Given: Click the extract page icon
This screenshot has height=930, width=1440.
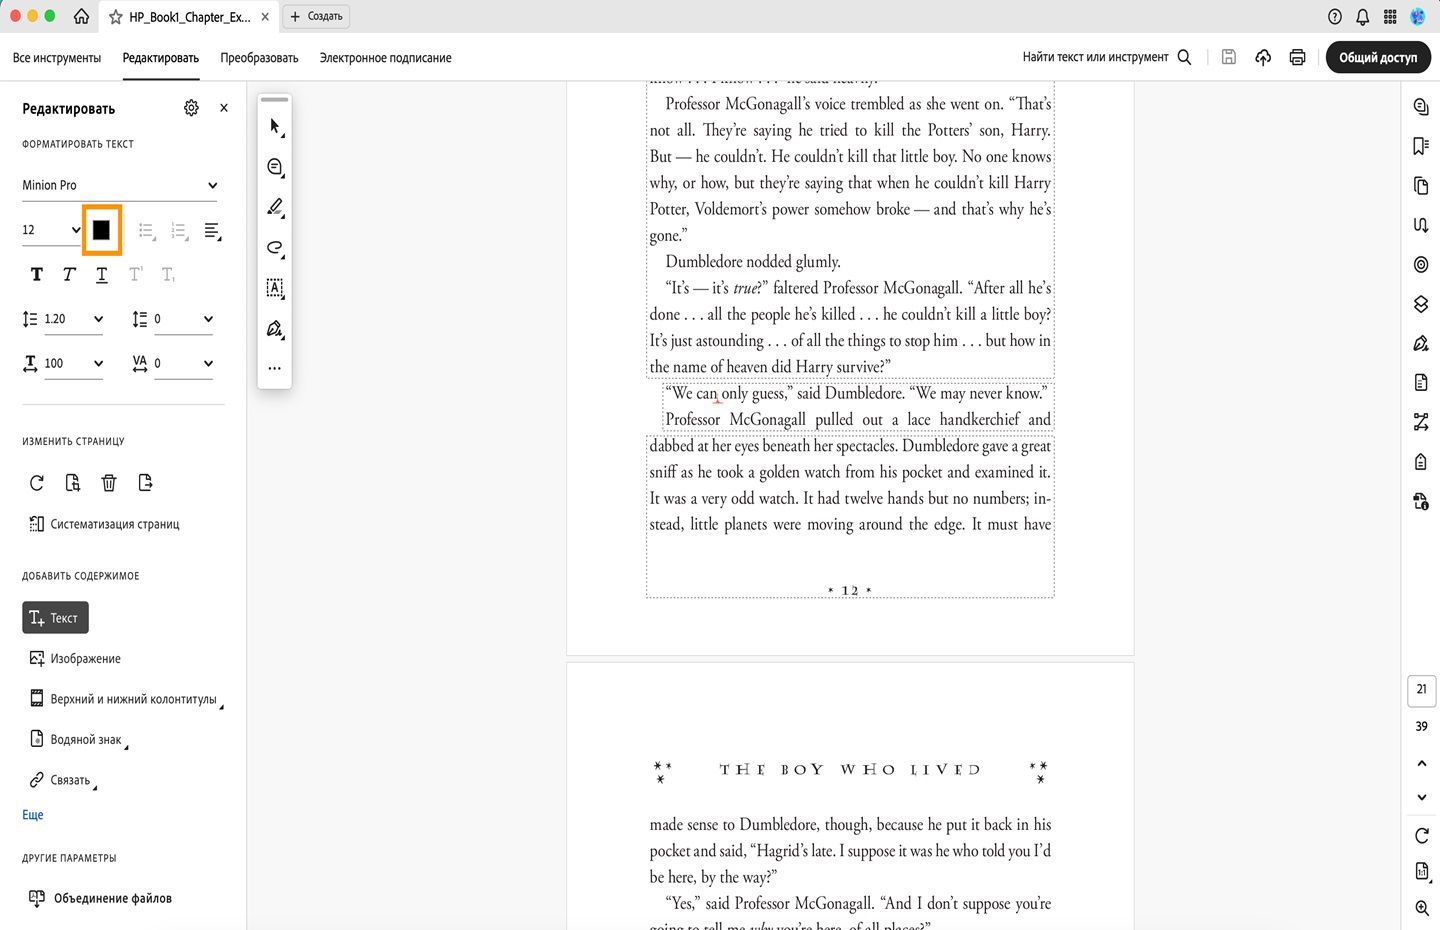Looking at the screenshot, I should point(145,483).
